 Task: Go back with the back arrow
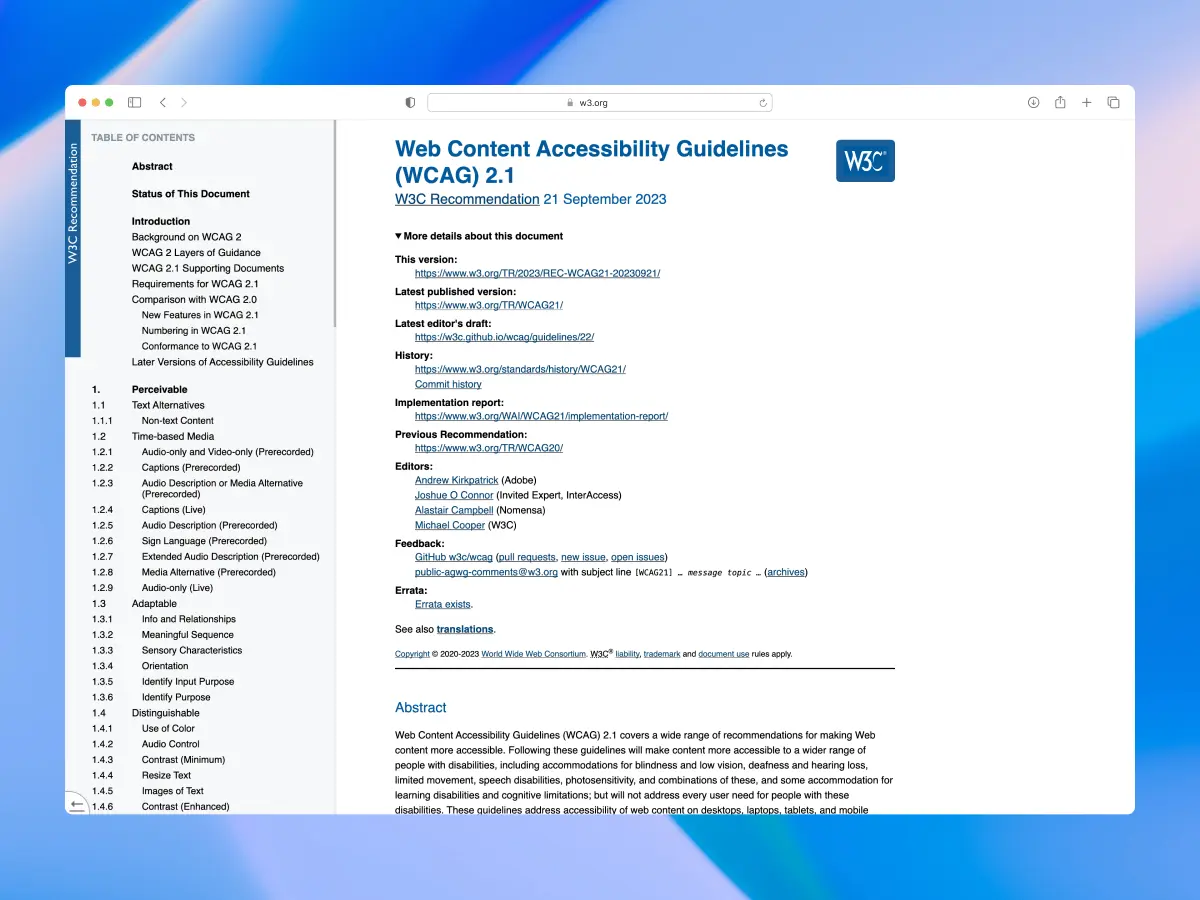pyautogui.click(x=163, y=102)
